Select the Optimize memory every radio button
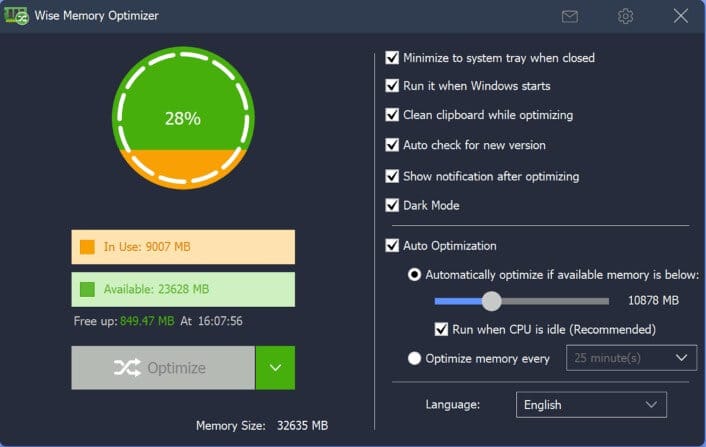 point(414,358)
